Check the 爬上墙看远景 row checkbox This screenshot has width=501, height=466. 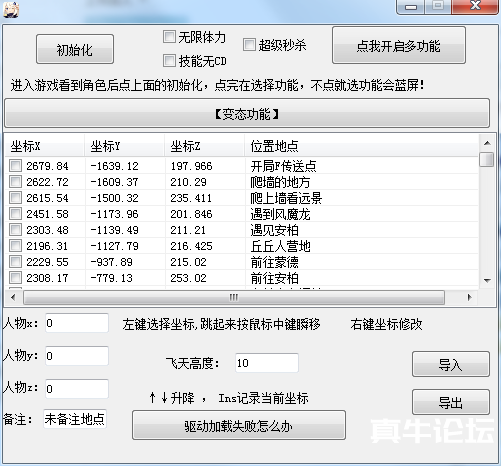(15, 198)
